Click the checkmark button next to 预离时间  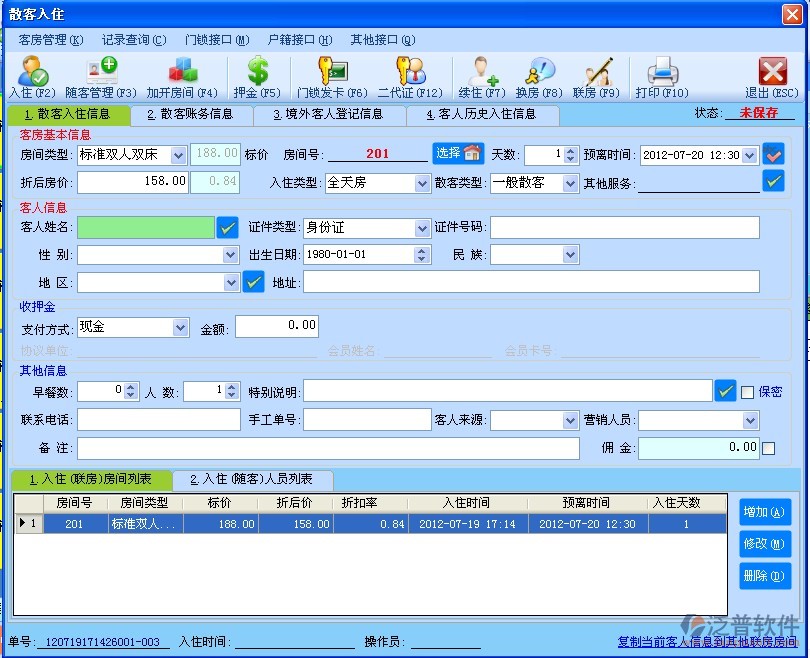tap(773, 154)
